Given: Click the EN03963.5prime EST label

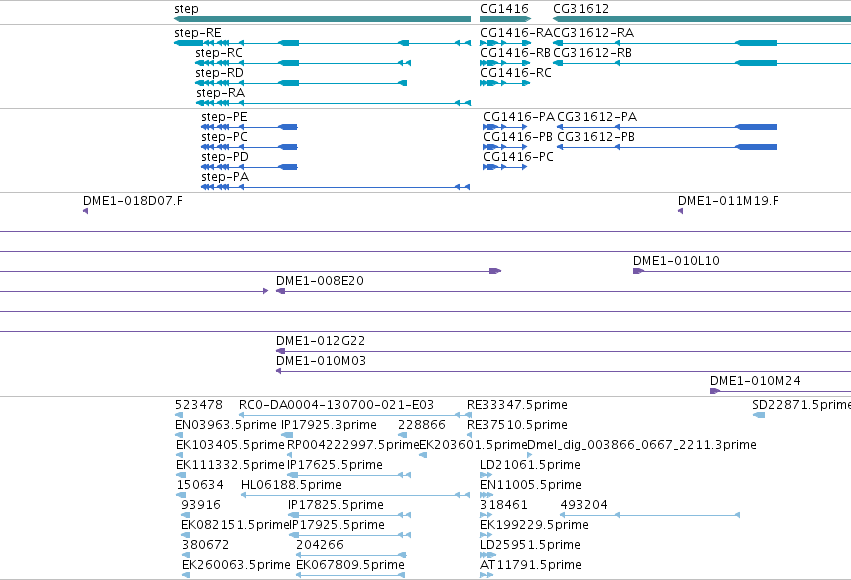Looking at the screenshot, I should [x=226, y=425].
